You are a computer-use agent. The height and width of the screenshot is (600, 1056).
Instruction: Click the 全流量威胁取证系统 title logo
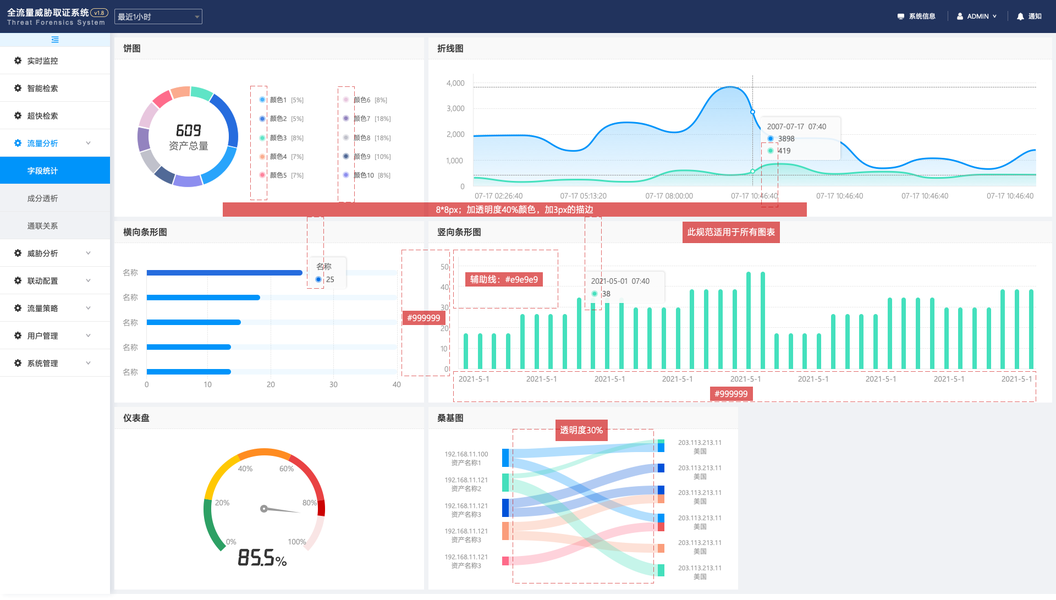coord(48,12)
